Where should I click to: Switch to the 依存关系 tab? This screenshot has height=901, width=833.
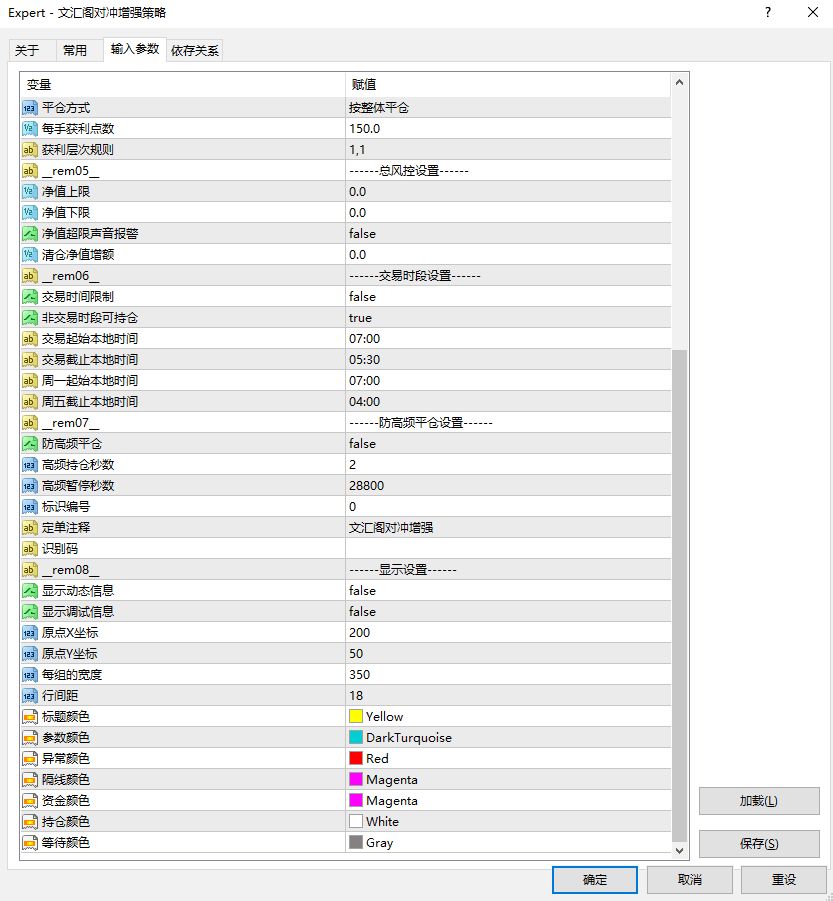point(194,49)
